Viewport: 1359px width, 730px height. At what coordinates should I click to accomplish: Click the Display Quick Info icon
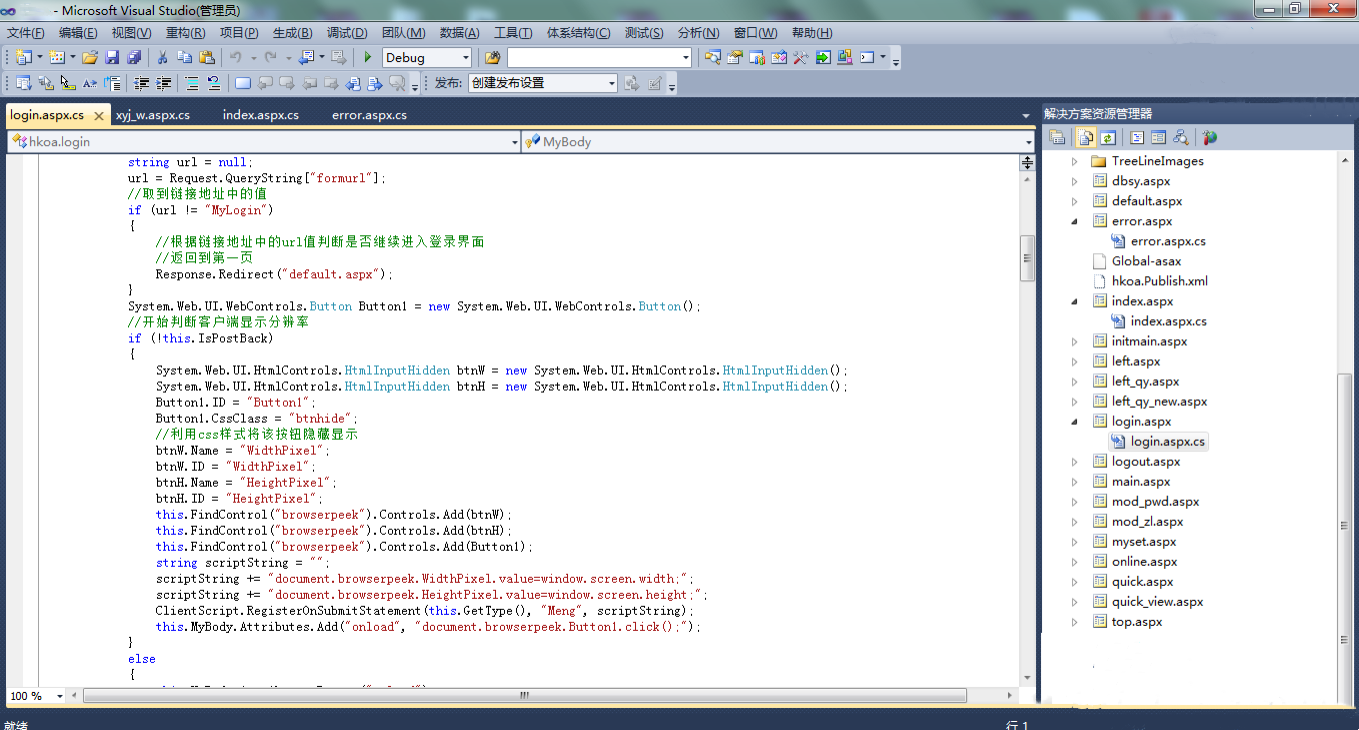(x=67, y=83)
